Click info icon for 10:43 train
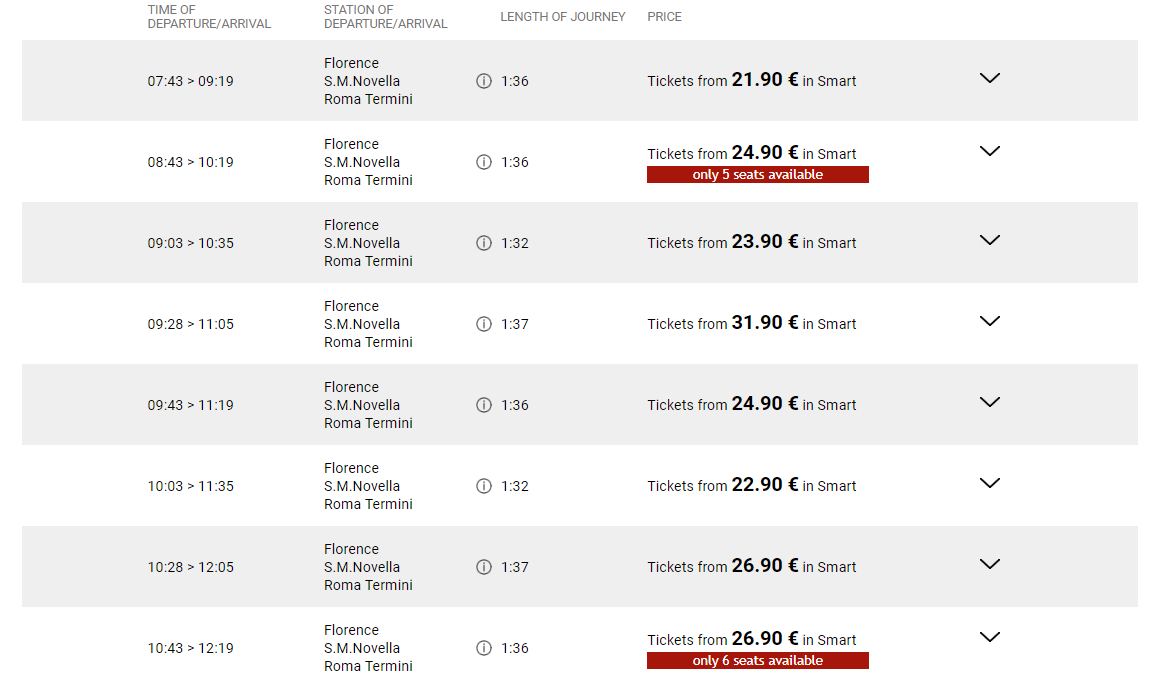 [x=484, y=648]
